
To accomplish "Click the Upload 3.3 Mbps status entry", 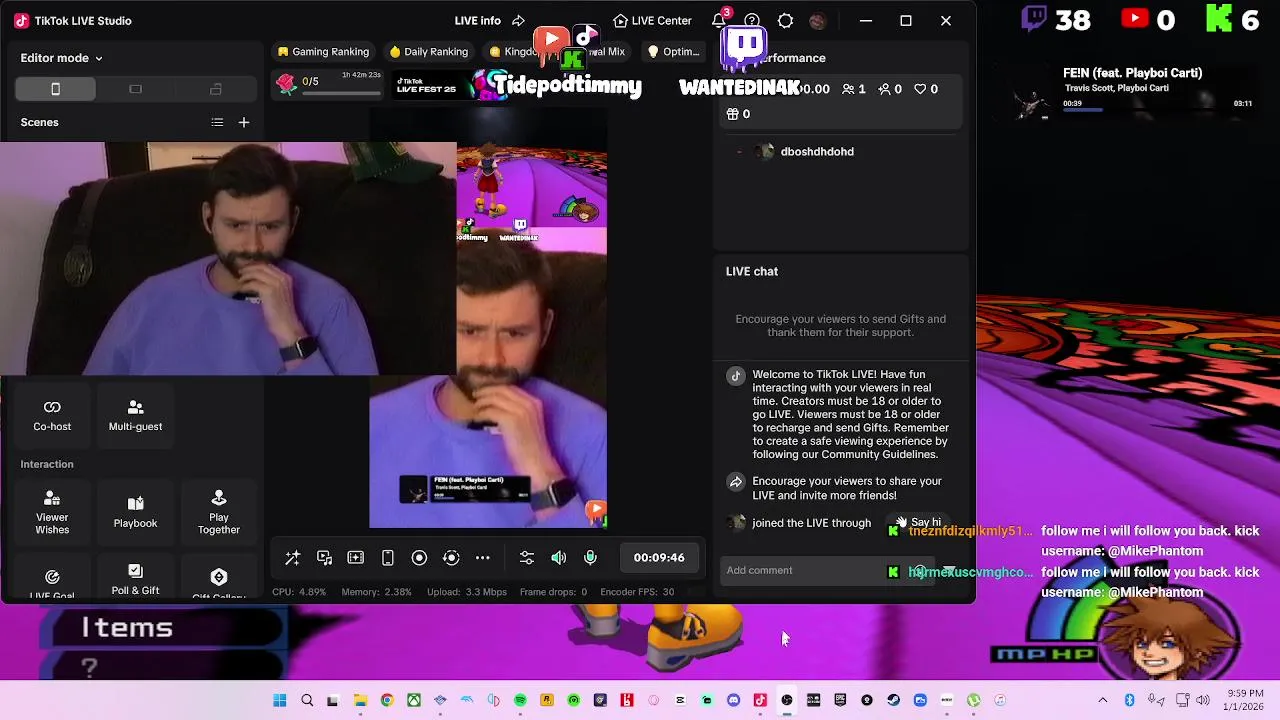I will pyautogui.click(x=467, y=592).
